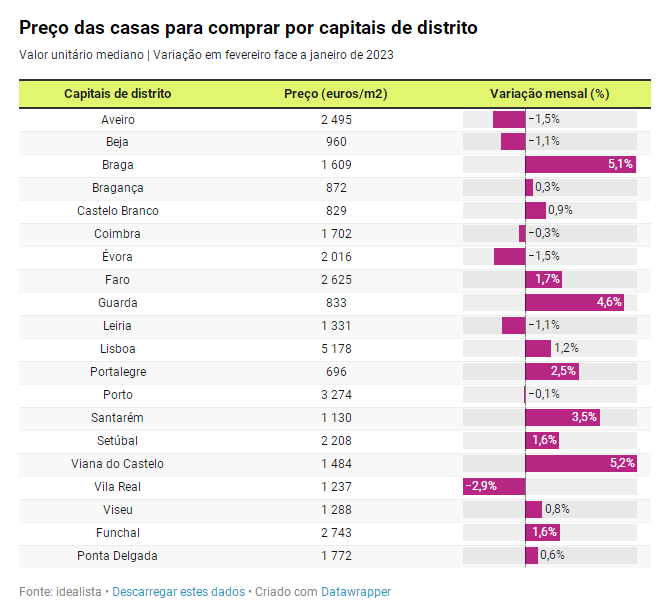This screenshot has height=607, width=667.
Task: Click the 'Descarregar estes dados' link
Action: (x=178, y=592)
